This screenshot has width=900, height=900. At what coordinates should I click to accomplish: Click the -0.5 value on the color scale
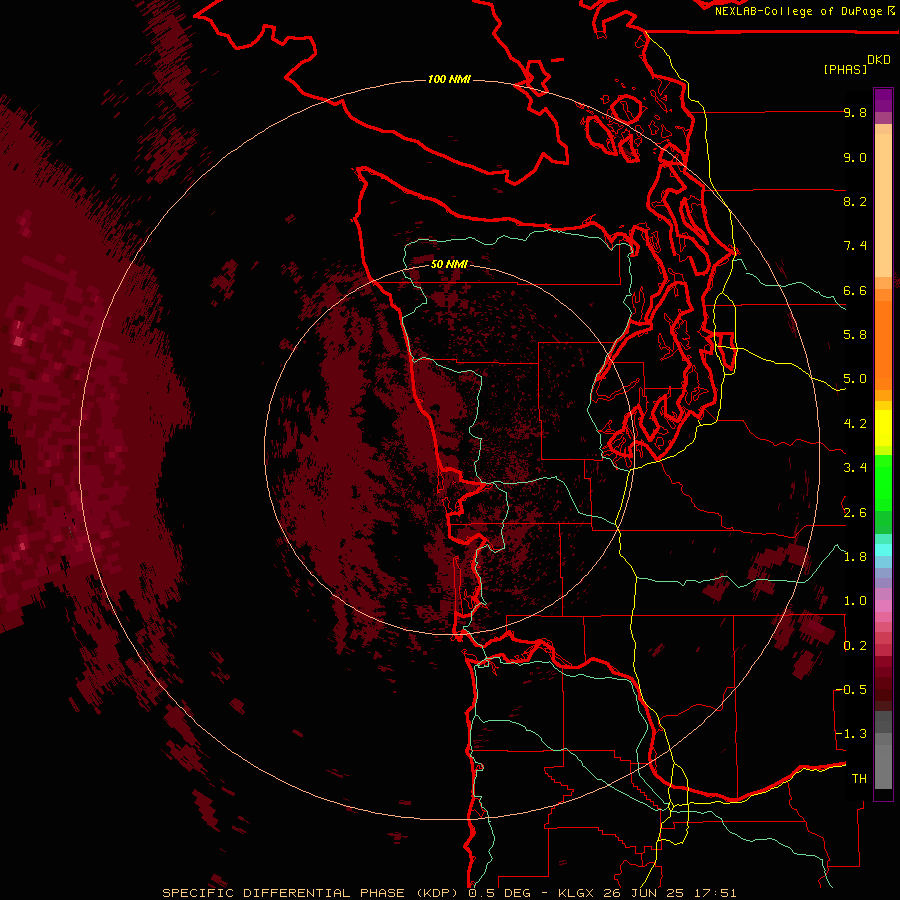point(851,690)
